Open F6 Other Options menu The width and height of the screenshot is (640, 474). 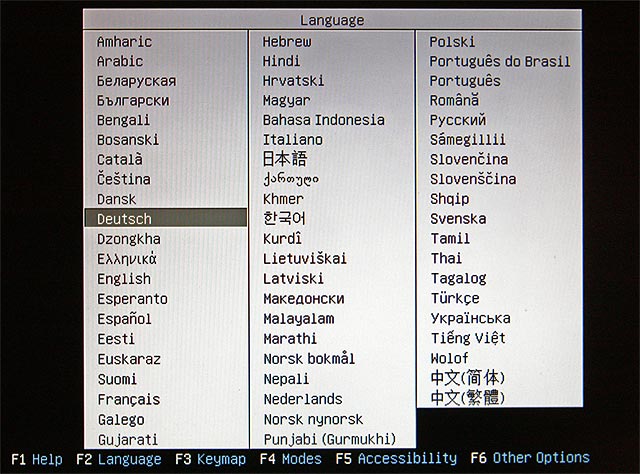coord(530,458)
